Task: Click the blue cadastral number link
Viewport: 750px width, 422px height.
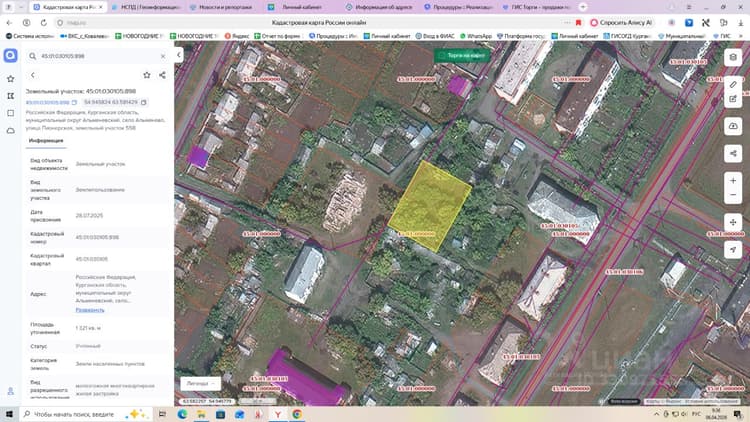Action: coord(47,102)
